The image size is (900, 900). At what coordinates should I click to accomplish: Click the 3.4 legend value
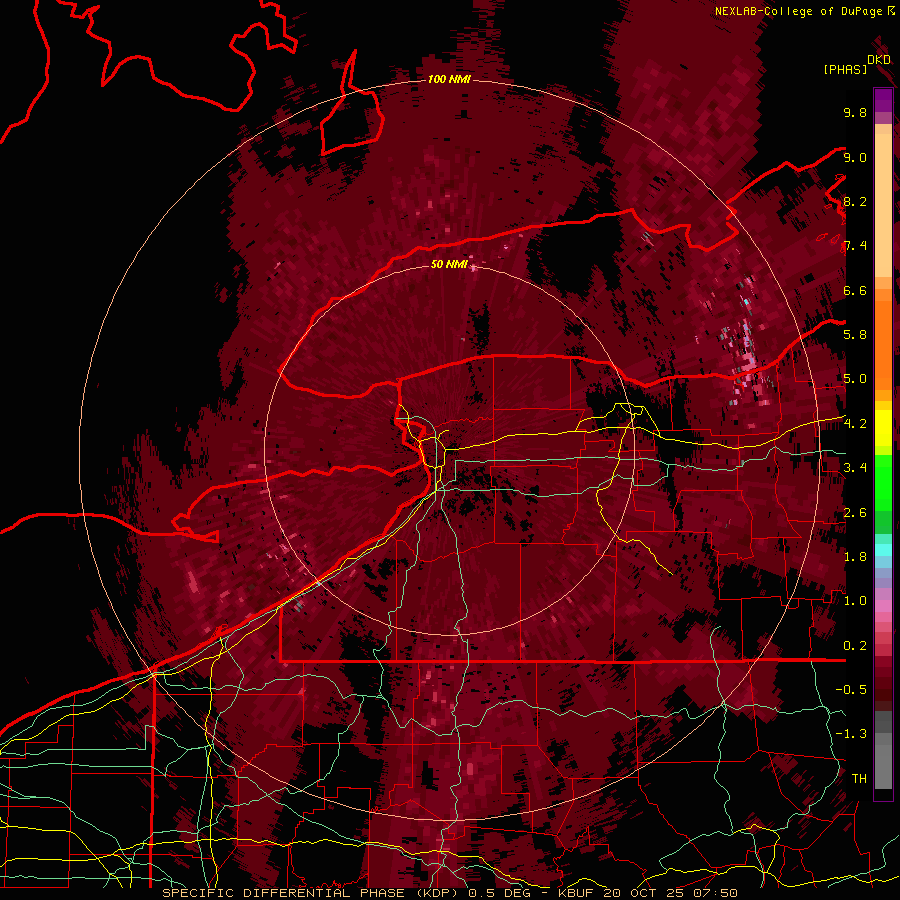point(855,468)
